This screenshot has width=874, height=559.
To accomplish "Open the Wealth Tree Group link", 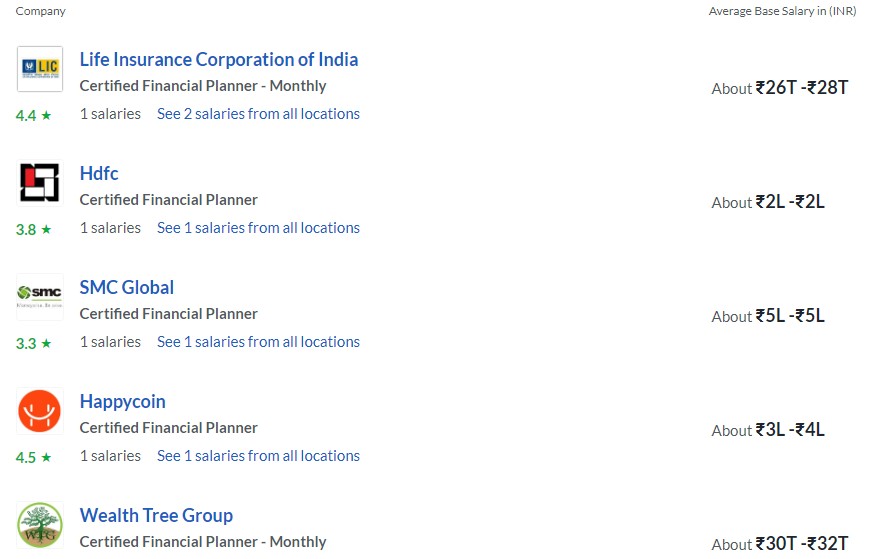I will 156,516.
